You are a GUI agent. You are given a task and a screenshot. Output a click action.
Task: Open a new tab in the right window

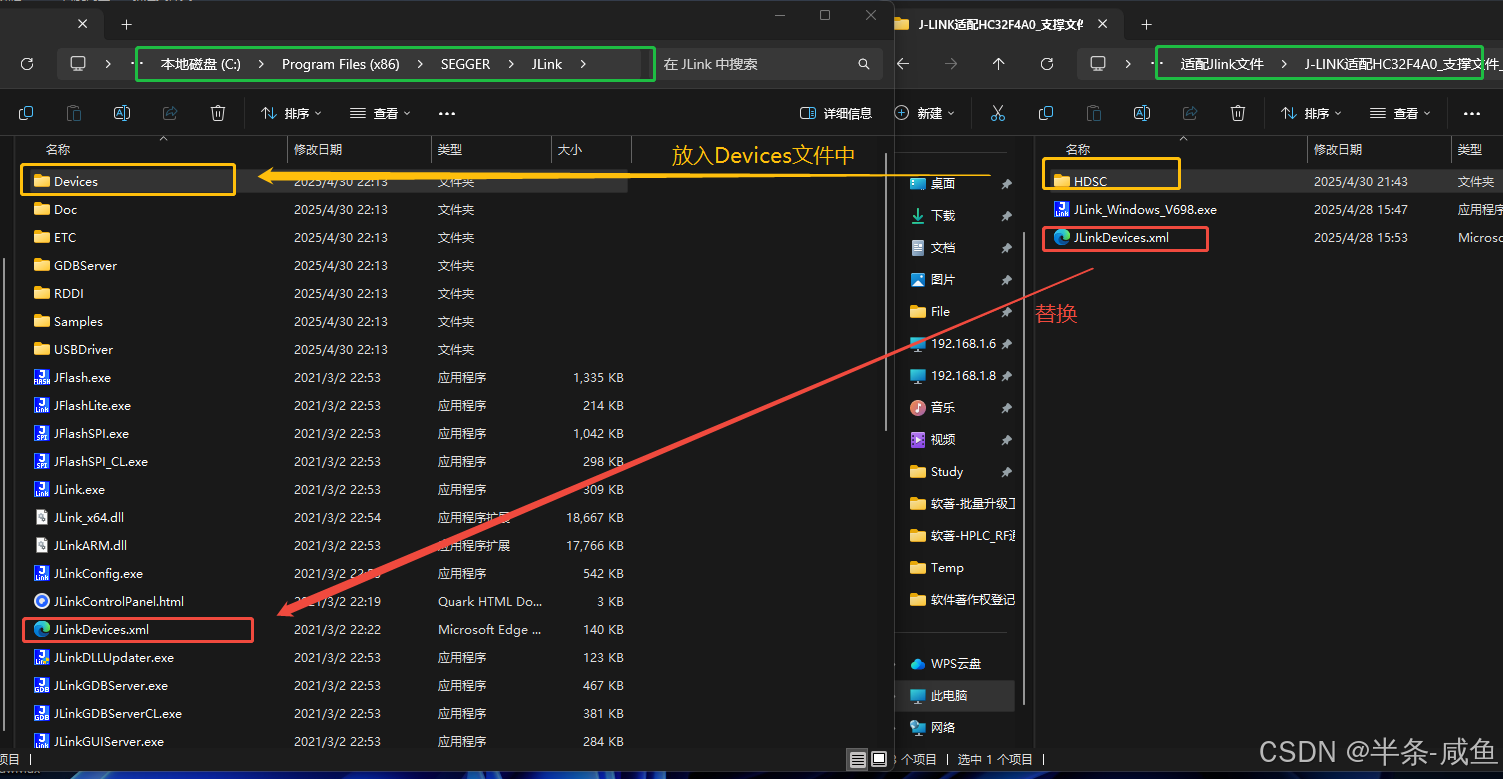click(1146, 24)
